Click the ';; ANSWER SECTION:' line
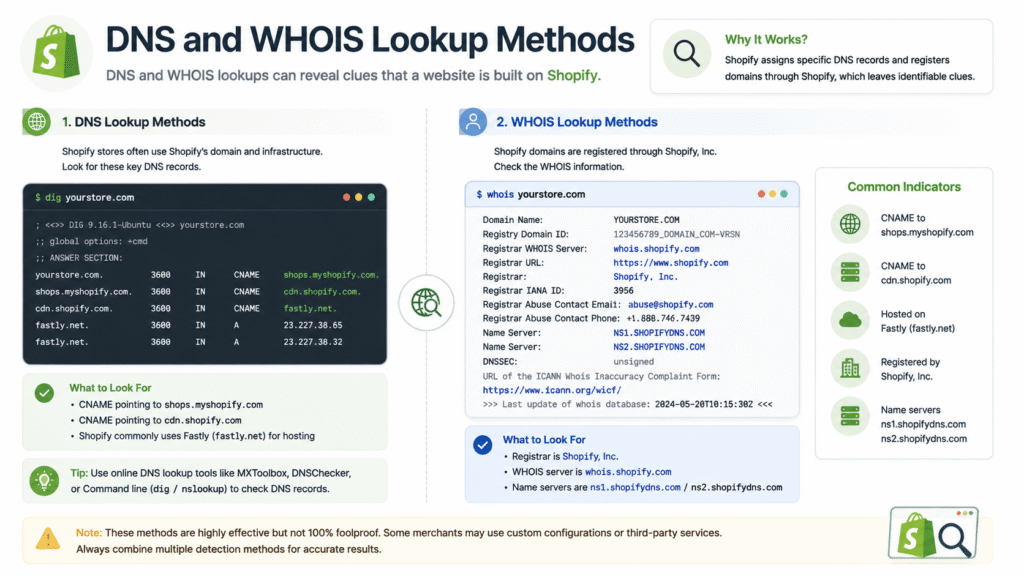 78,258
